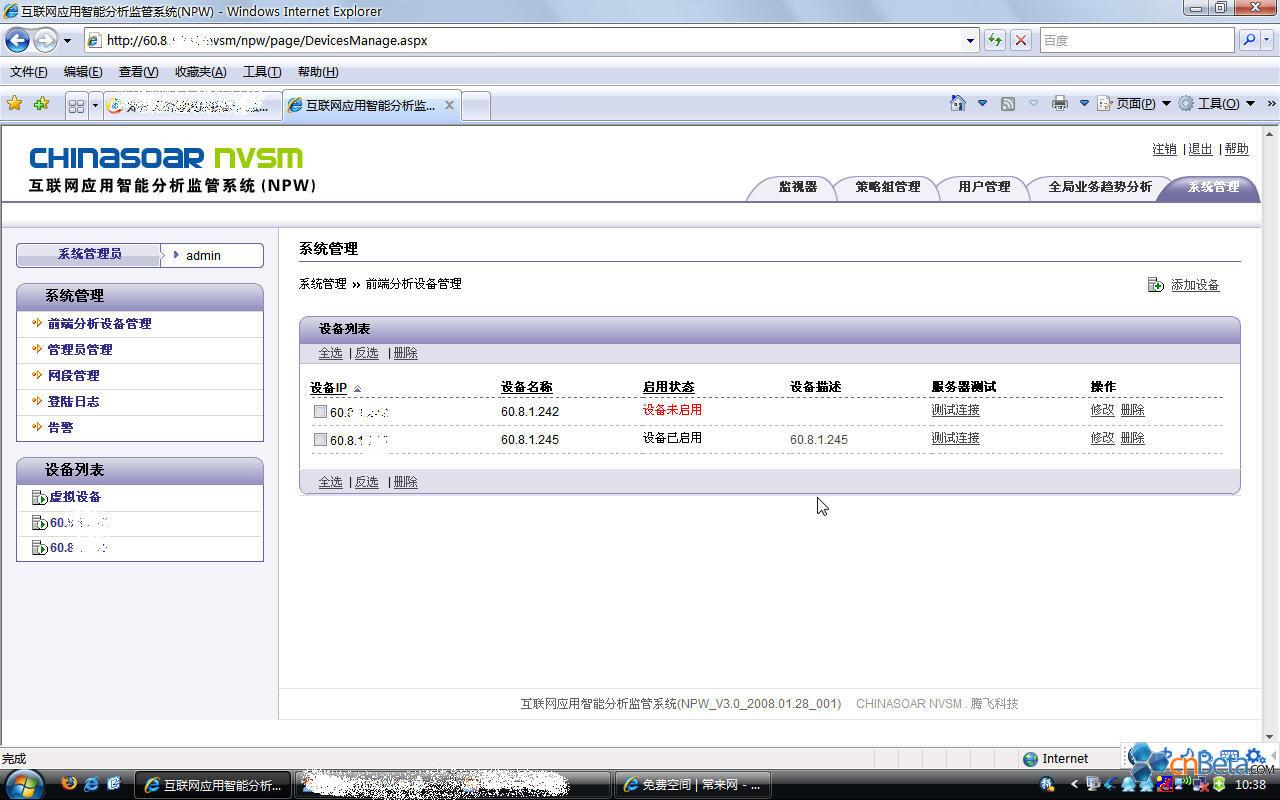Click the Favorites star icon
The width and height of the screenshot is (1280, 800).
(x=15, y=104)
